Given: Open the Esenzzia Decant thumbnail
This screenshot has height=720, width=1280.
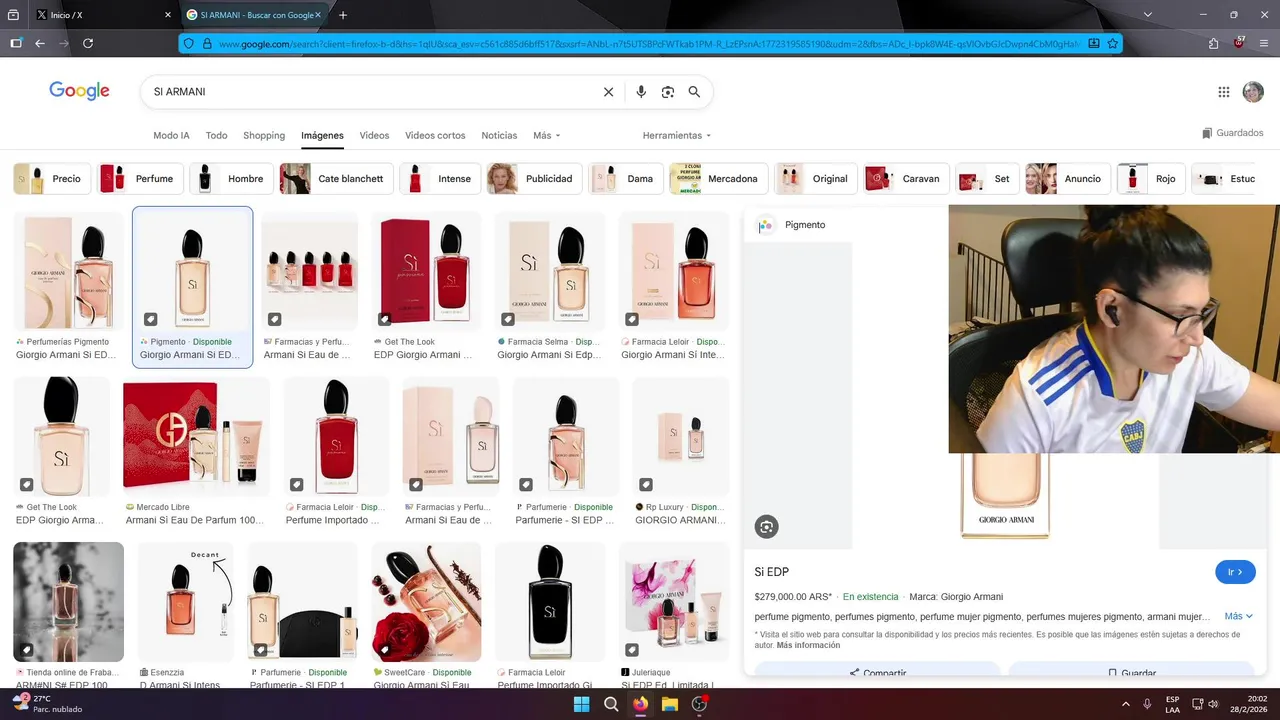Looking at the screenshot, I should tap(185, 602).
